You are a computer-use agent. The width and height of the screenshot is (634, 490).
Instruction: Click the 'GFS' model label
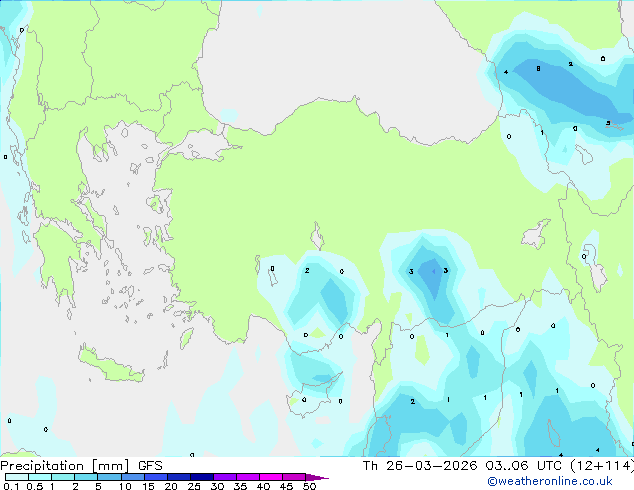pyautogui.click(x=150, y=466)
